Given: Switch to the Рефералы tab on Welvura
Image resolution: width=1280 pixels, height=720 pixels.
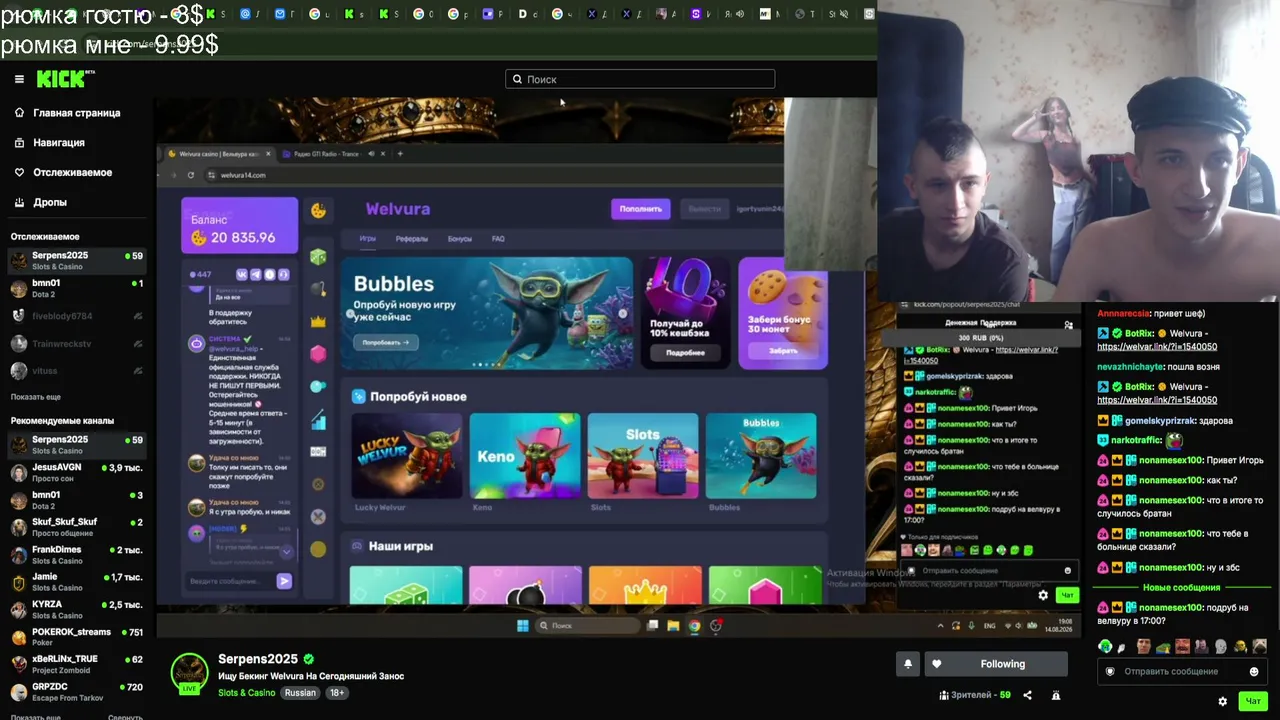Looking at the screenshot, I should (x=411, y=239).
